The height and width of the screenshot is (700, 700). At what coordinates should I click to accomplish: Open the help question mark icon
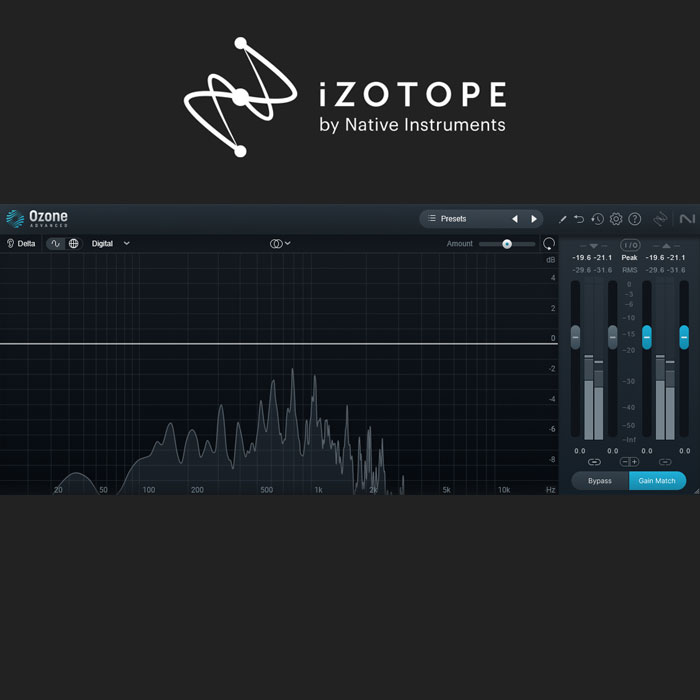pos(635,219)
